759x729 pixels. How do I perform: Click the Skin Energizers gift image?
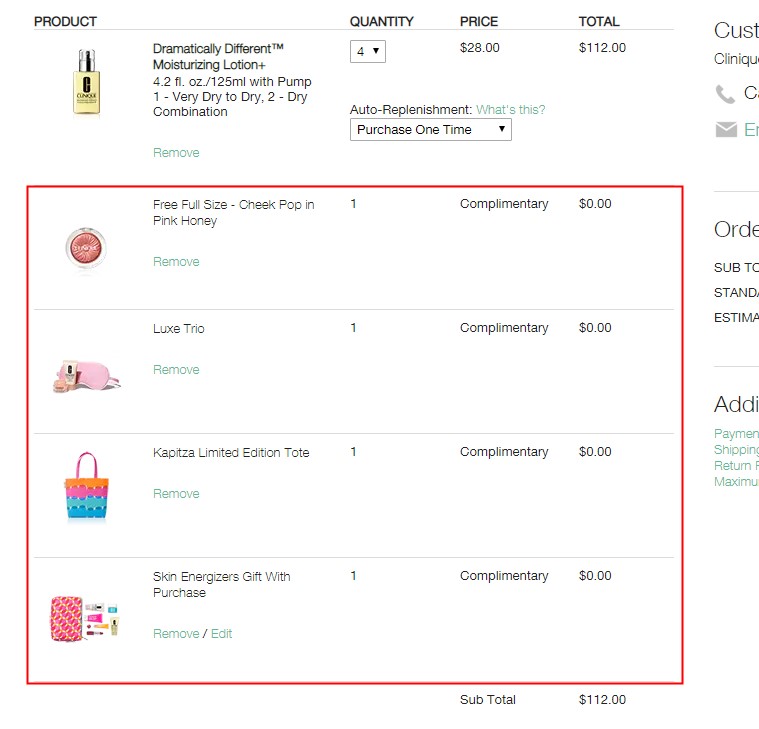click(x=85, y=618)
